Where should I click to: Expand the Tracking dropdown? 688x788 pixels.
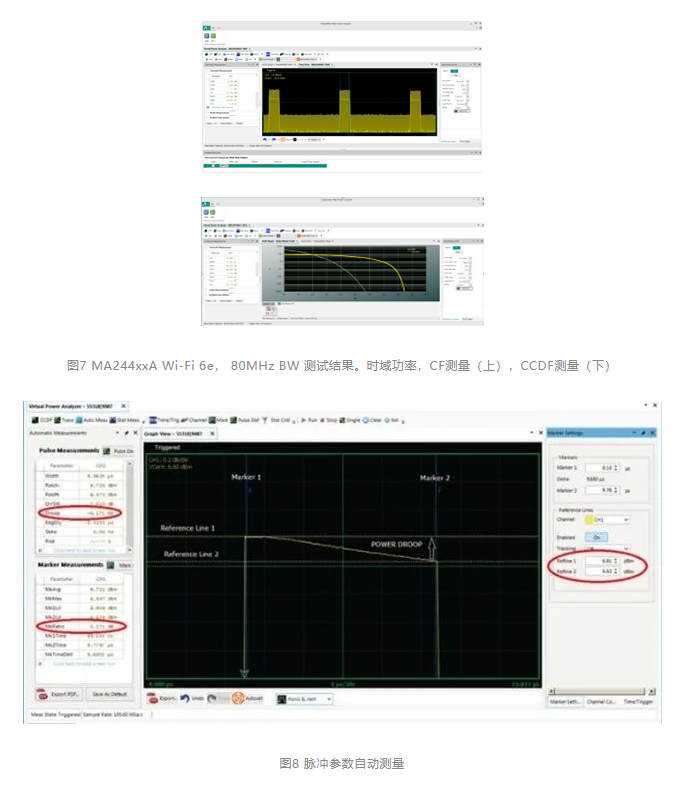pos(612,549)
